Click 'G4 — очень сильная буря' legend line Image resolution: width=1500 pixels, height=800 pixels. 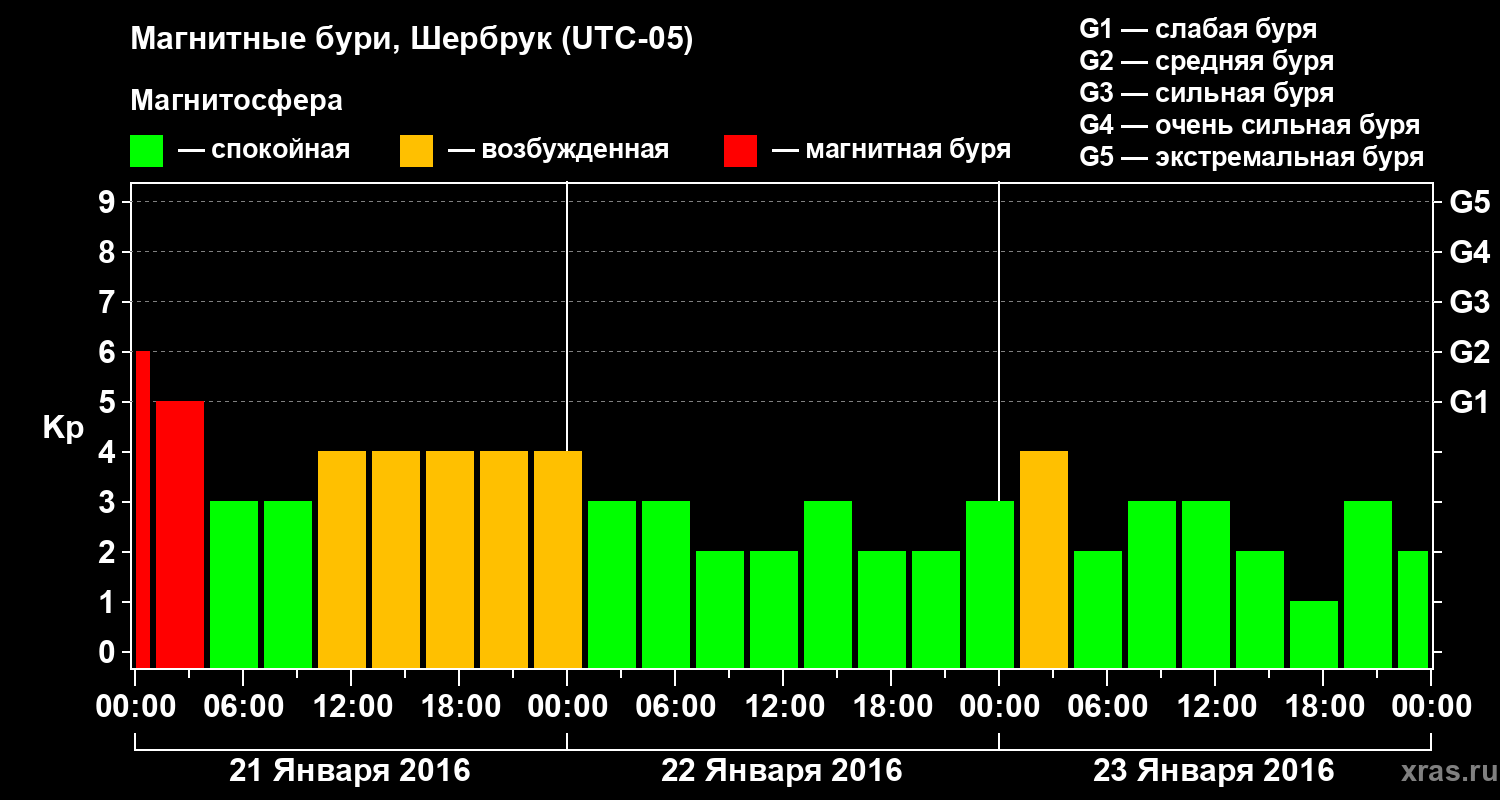[1250, 125]
